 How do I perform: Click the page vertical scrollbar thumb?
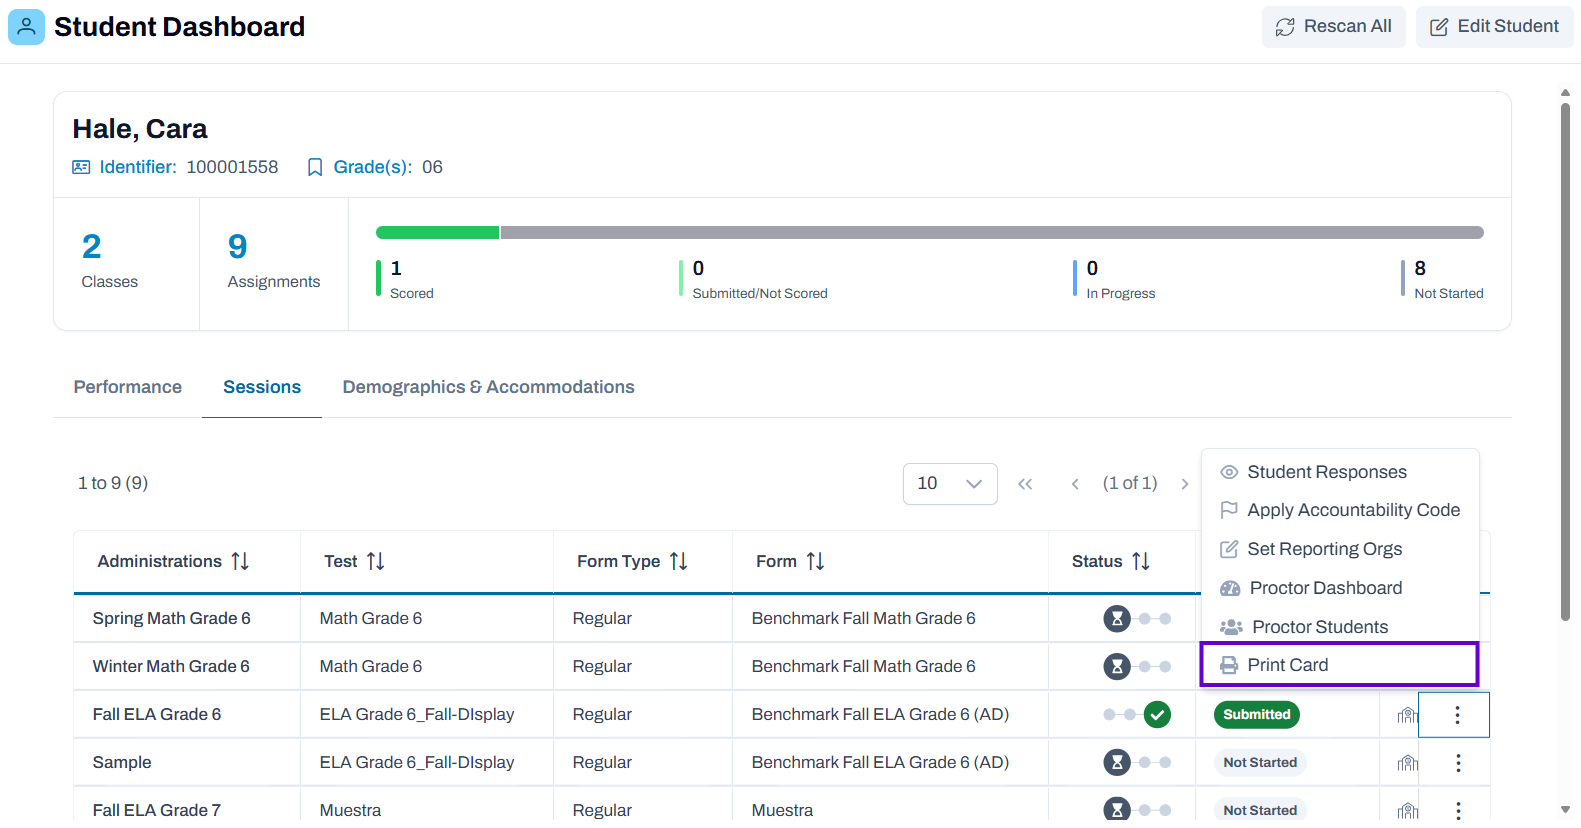click(x=1565, y=360)
